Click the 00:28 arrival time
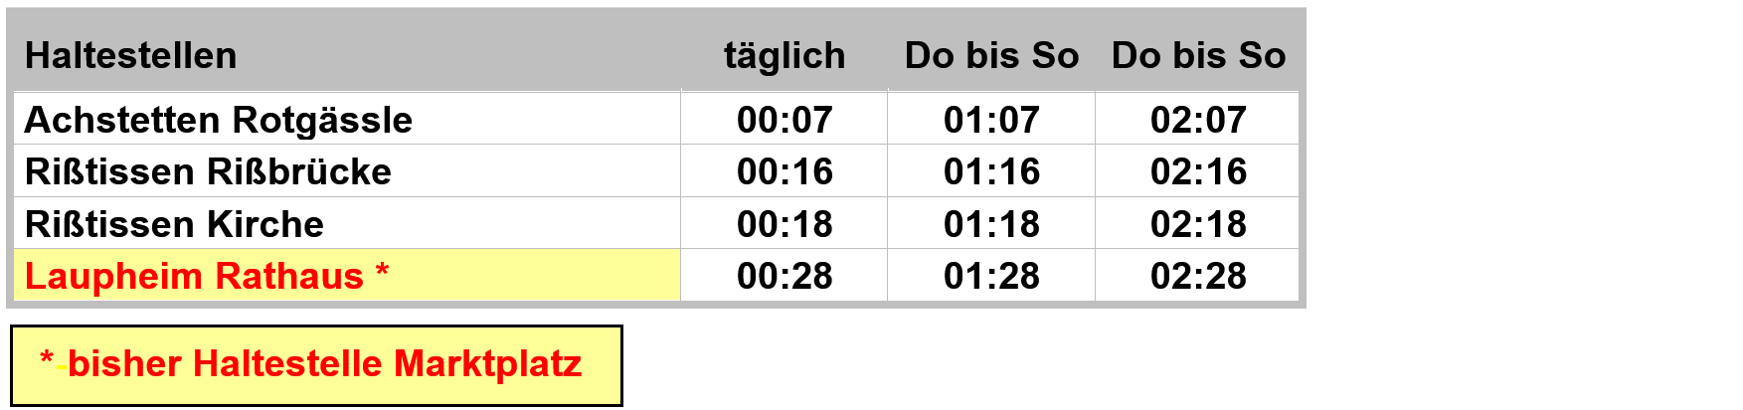This screenshot has height=410, width=1743. pos(785,276)
